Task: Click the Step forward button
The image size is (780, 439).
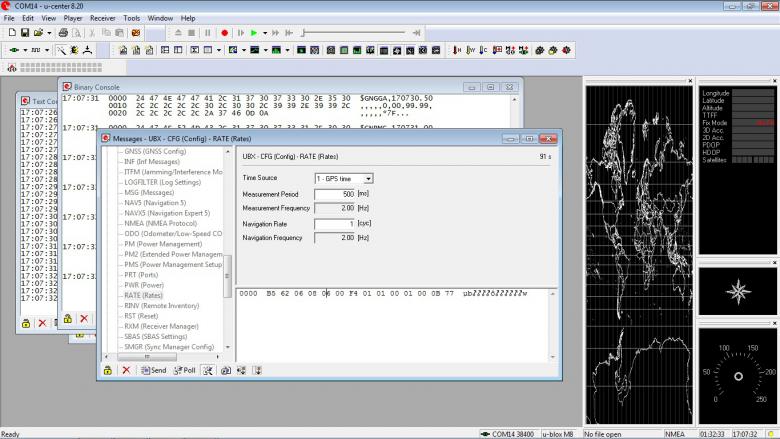Action: (x=241, y=33)
